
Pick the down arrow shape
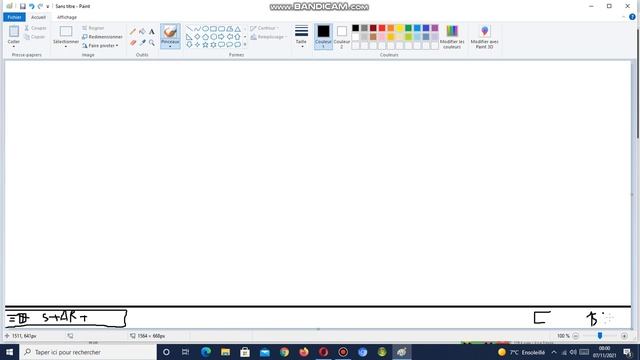pyautogui.click(x=189, y=44)
